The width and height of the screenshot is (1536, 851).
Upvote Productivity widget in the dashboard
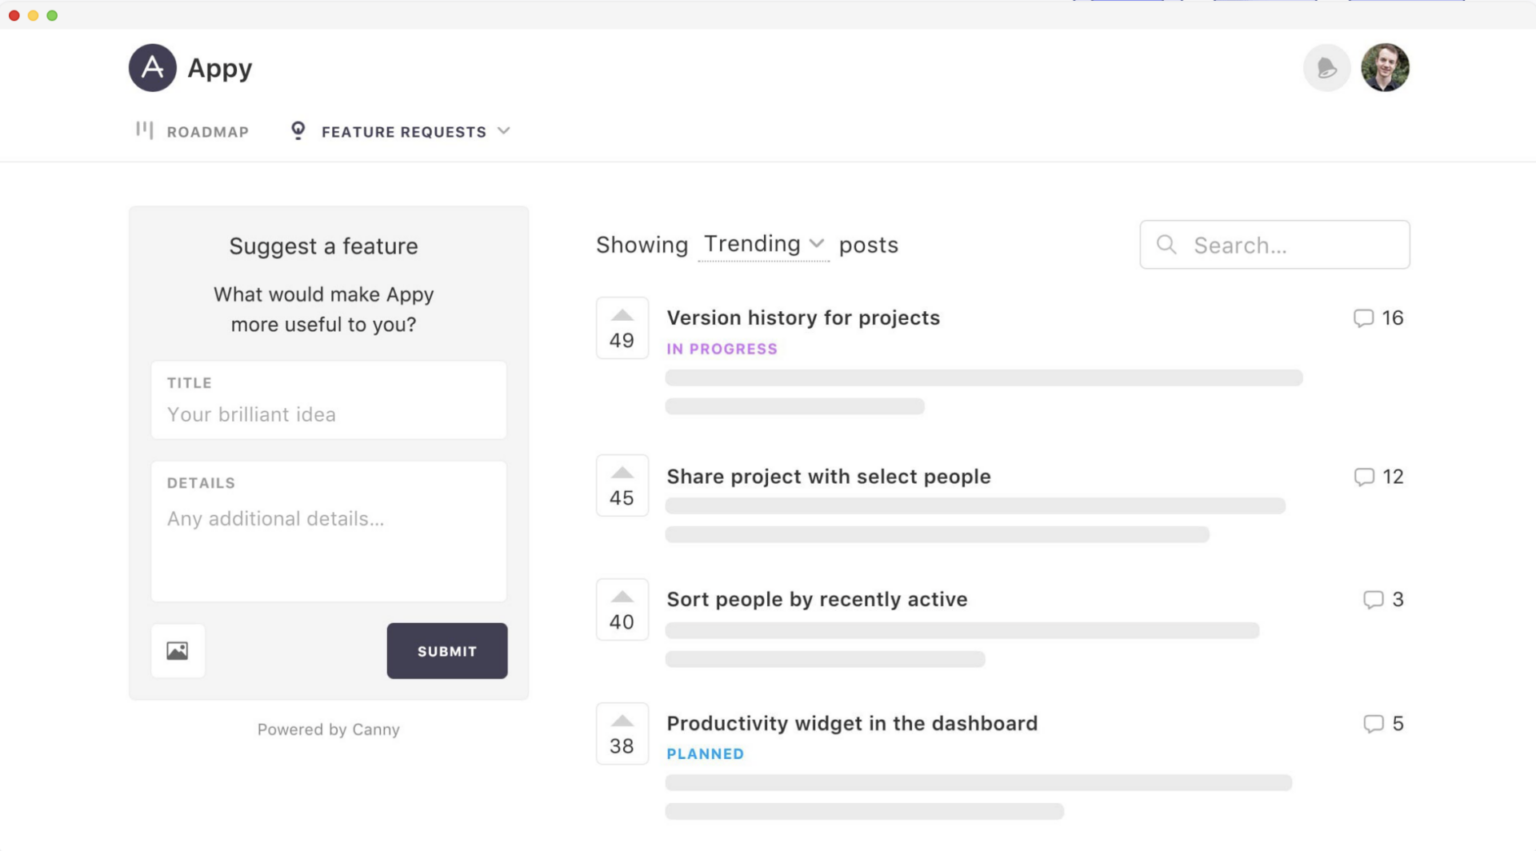coord(621,733)
